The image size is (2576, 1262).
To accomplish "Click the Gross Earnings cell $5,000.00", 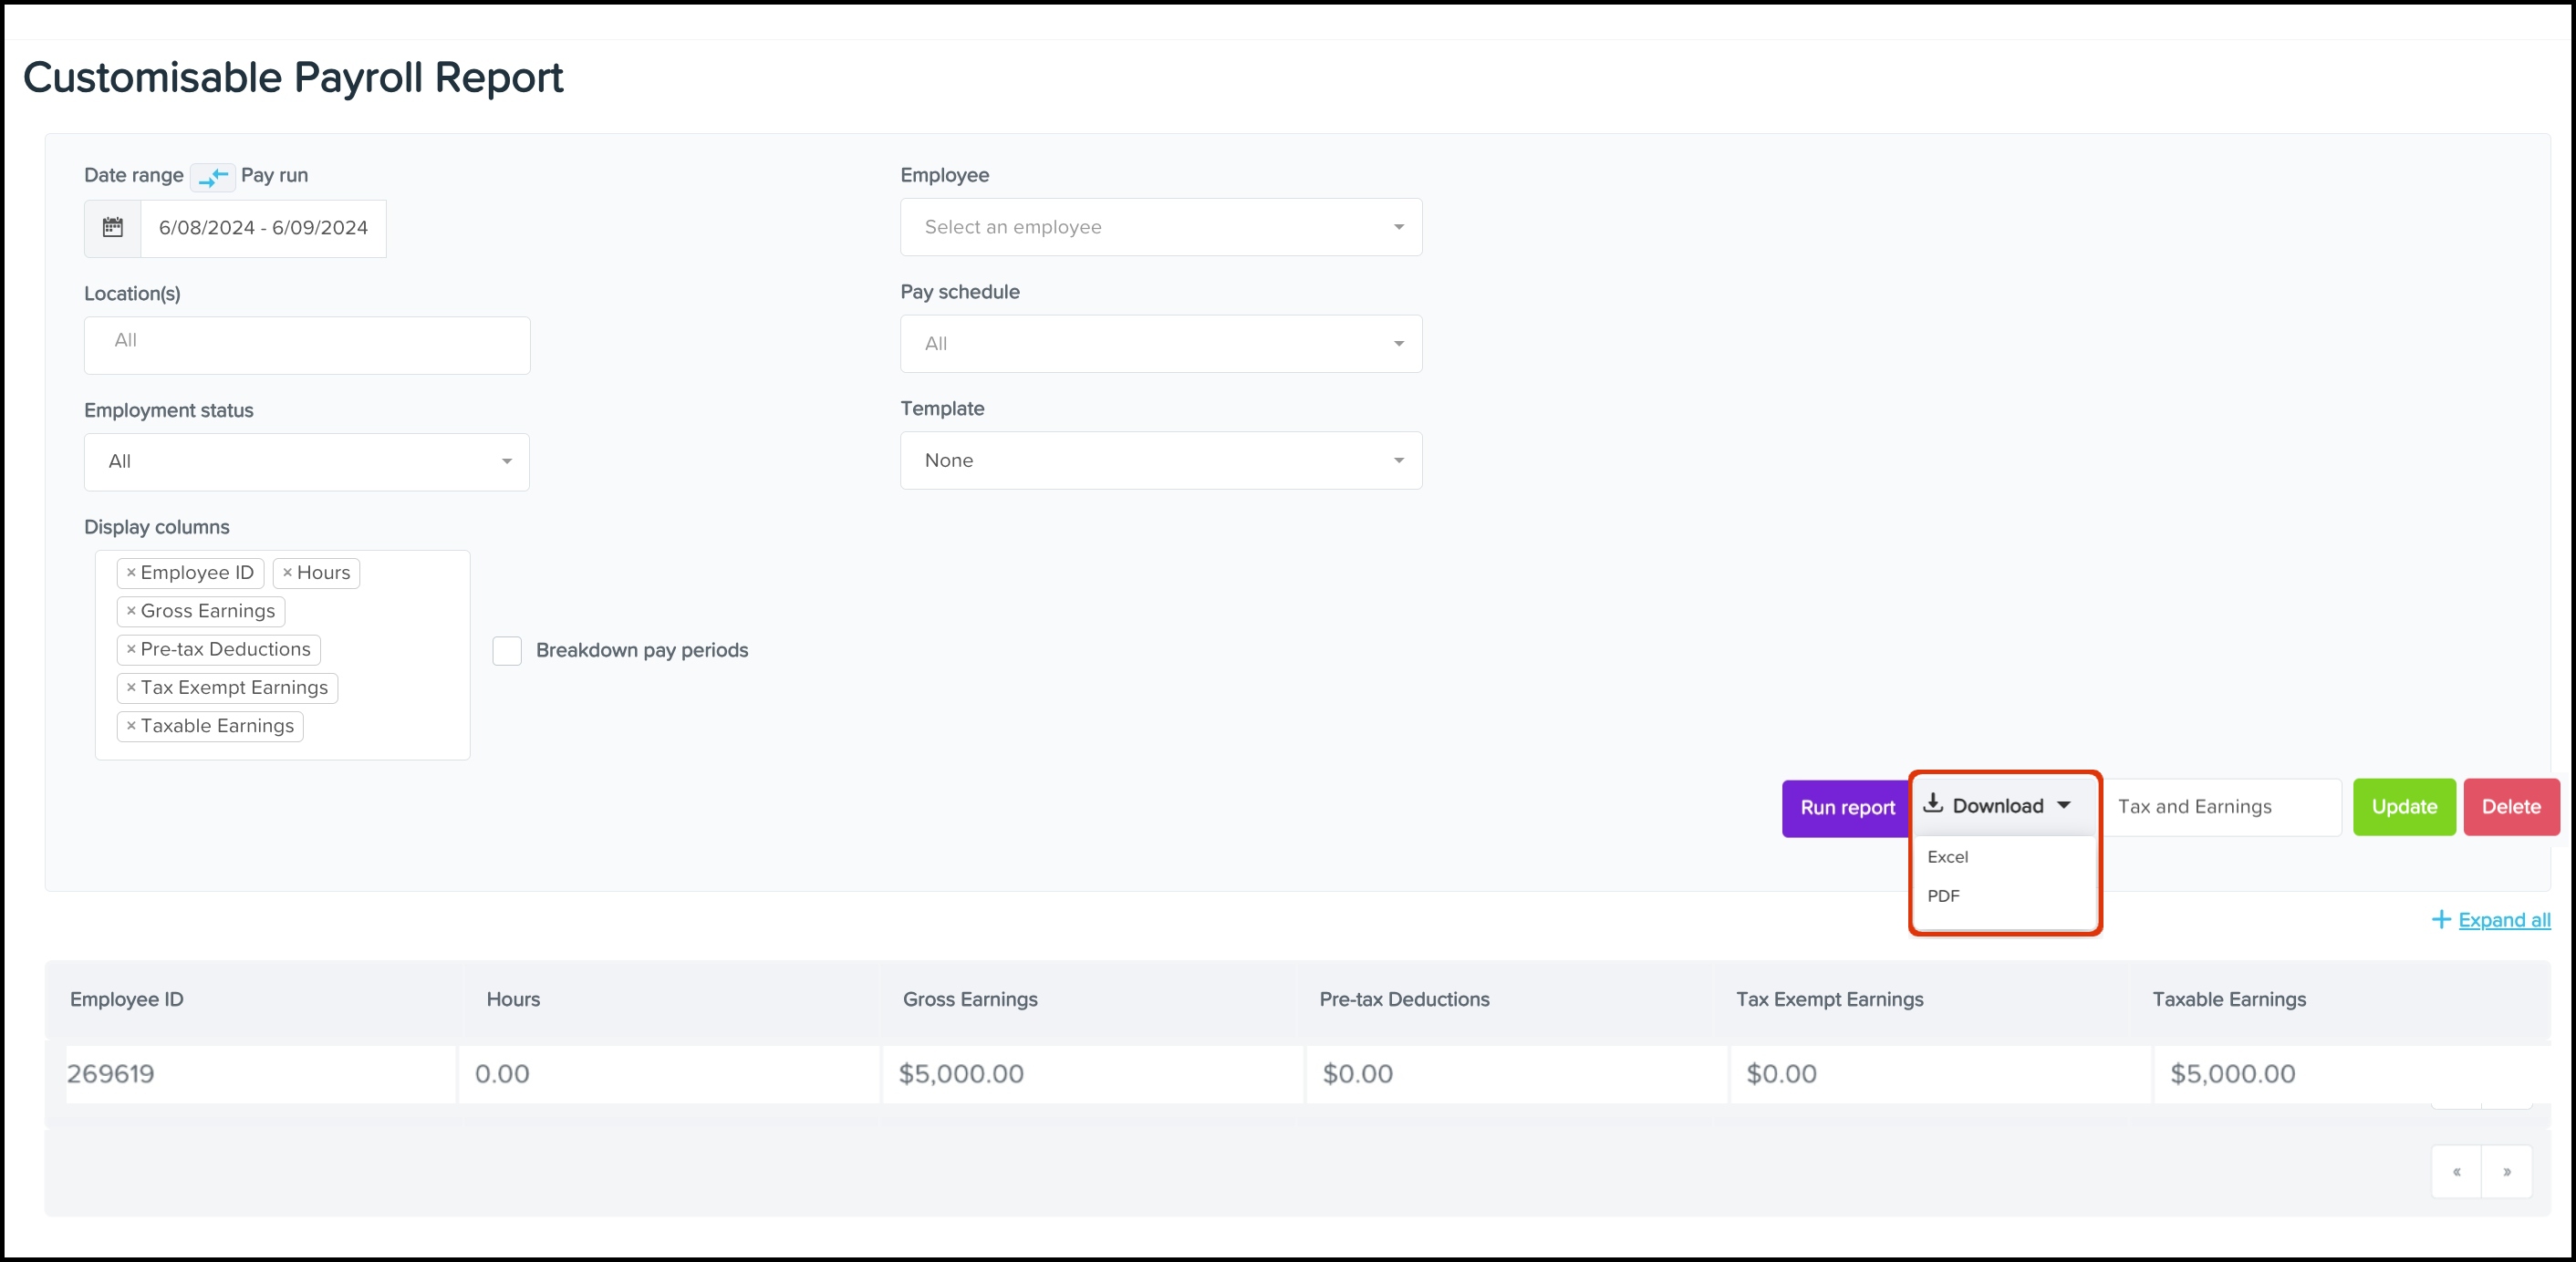I will pos(1093,1074).
